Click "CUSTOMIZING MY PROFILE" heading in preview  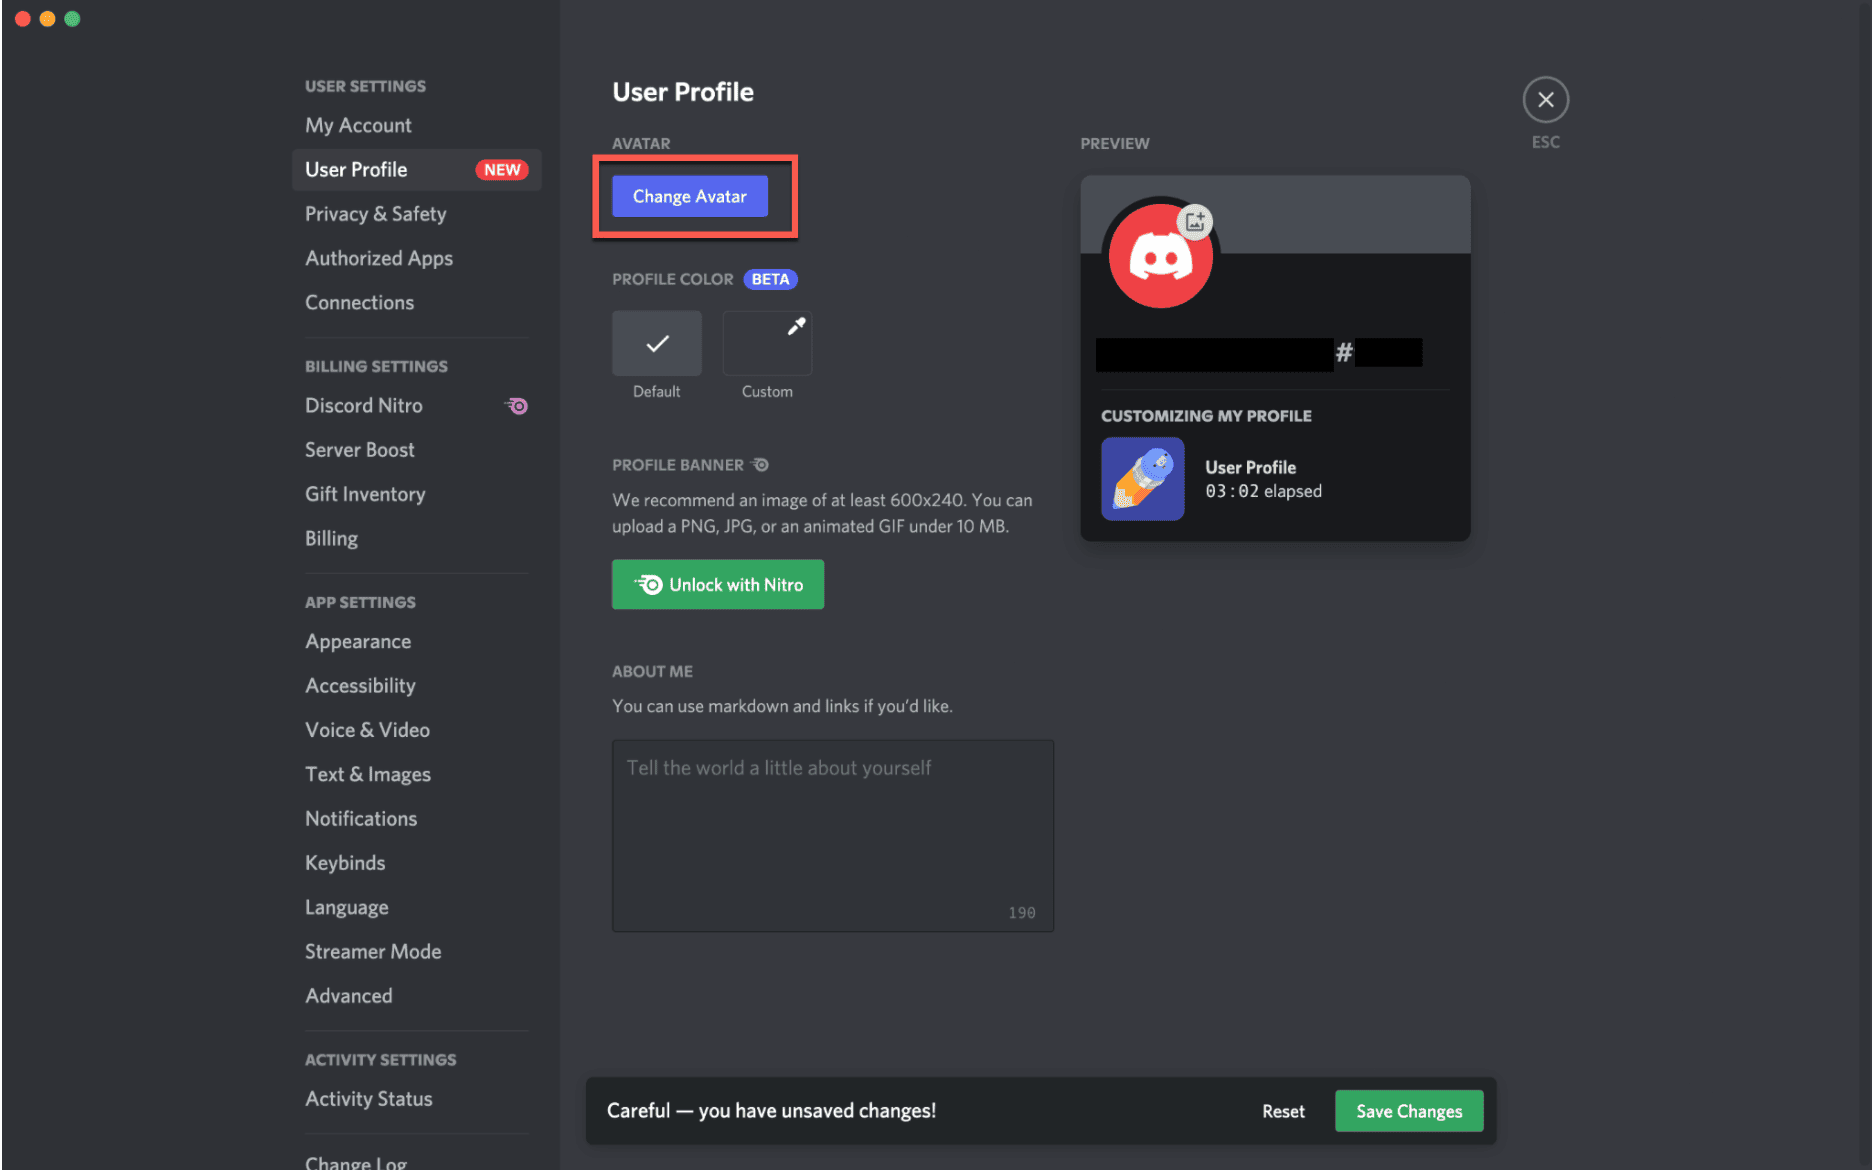[1206, 416]
